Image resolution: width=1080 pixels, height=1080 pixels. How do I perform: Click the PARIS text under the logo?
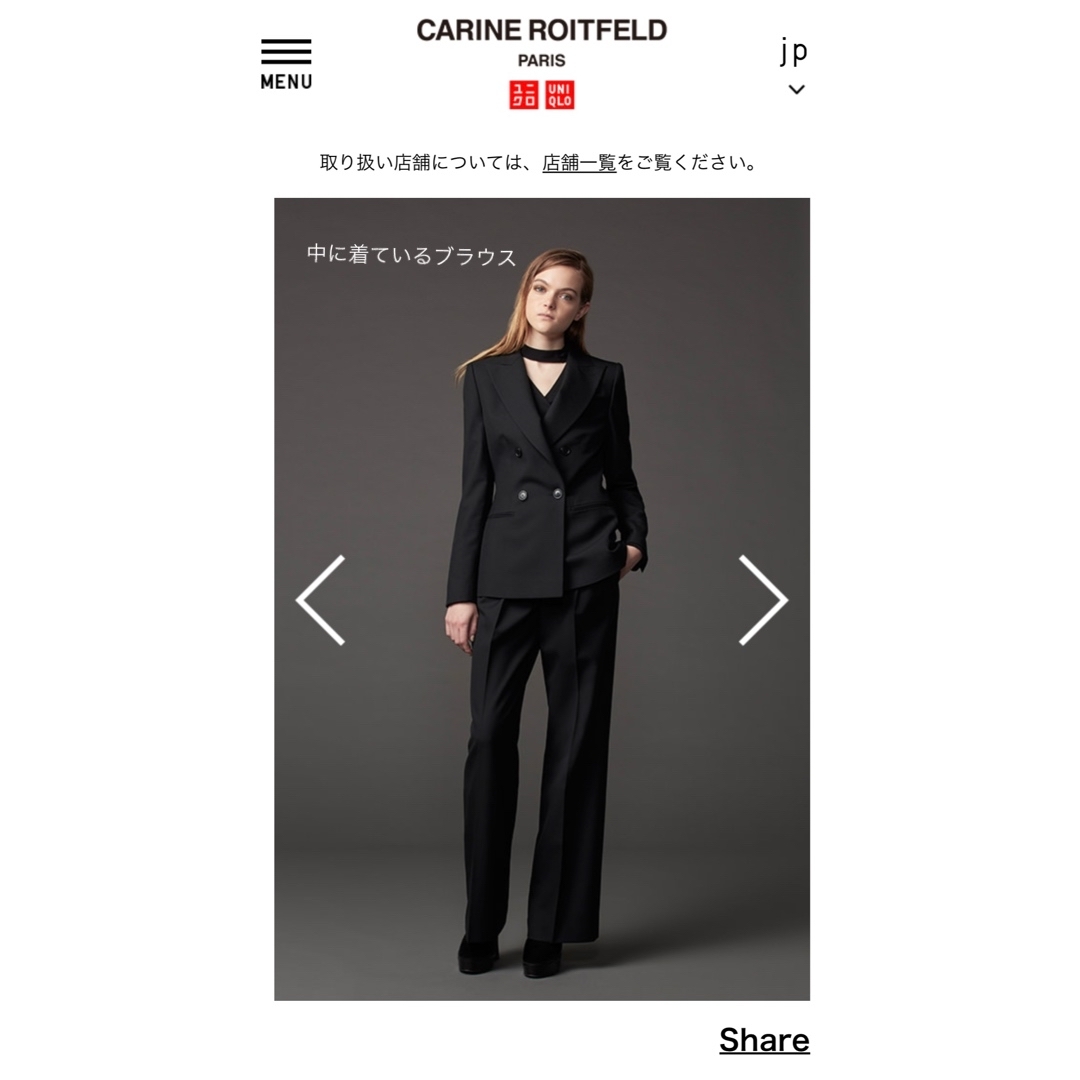coord(541,61)
